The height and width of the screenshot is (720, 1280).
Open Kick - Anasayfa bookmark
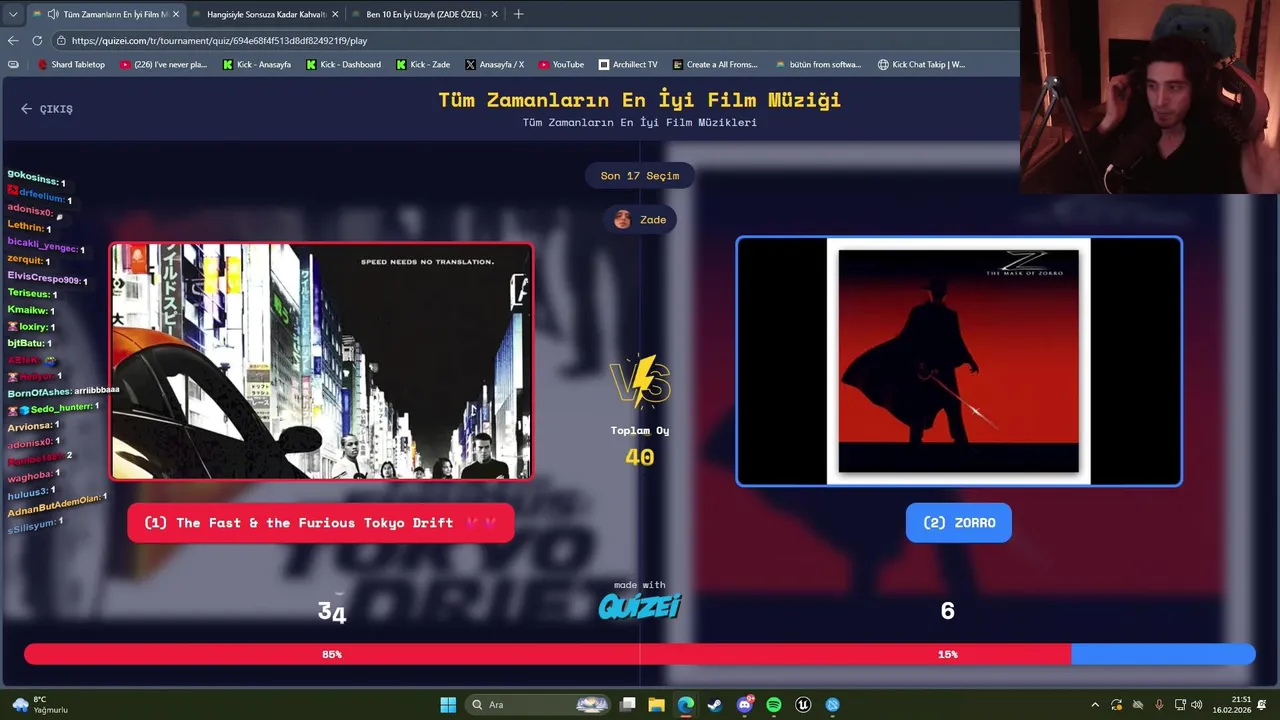(x=257, y=64)
